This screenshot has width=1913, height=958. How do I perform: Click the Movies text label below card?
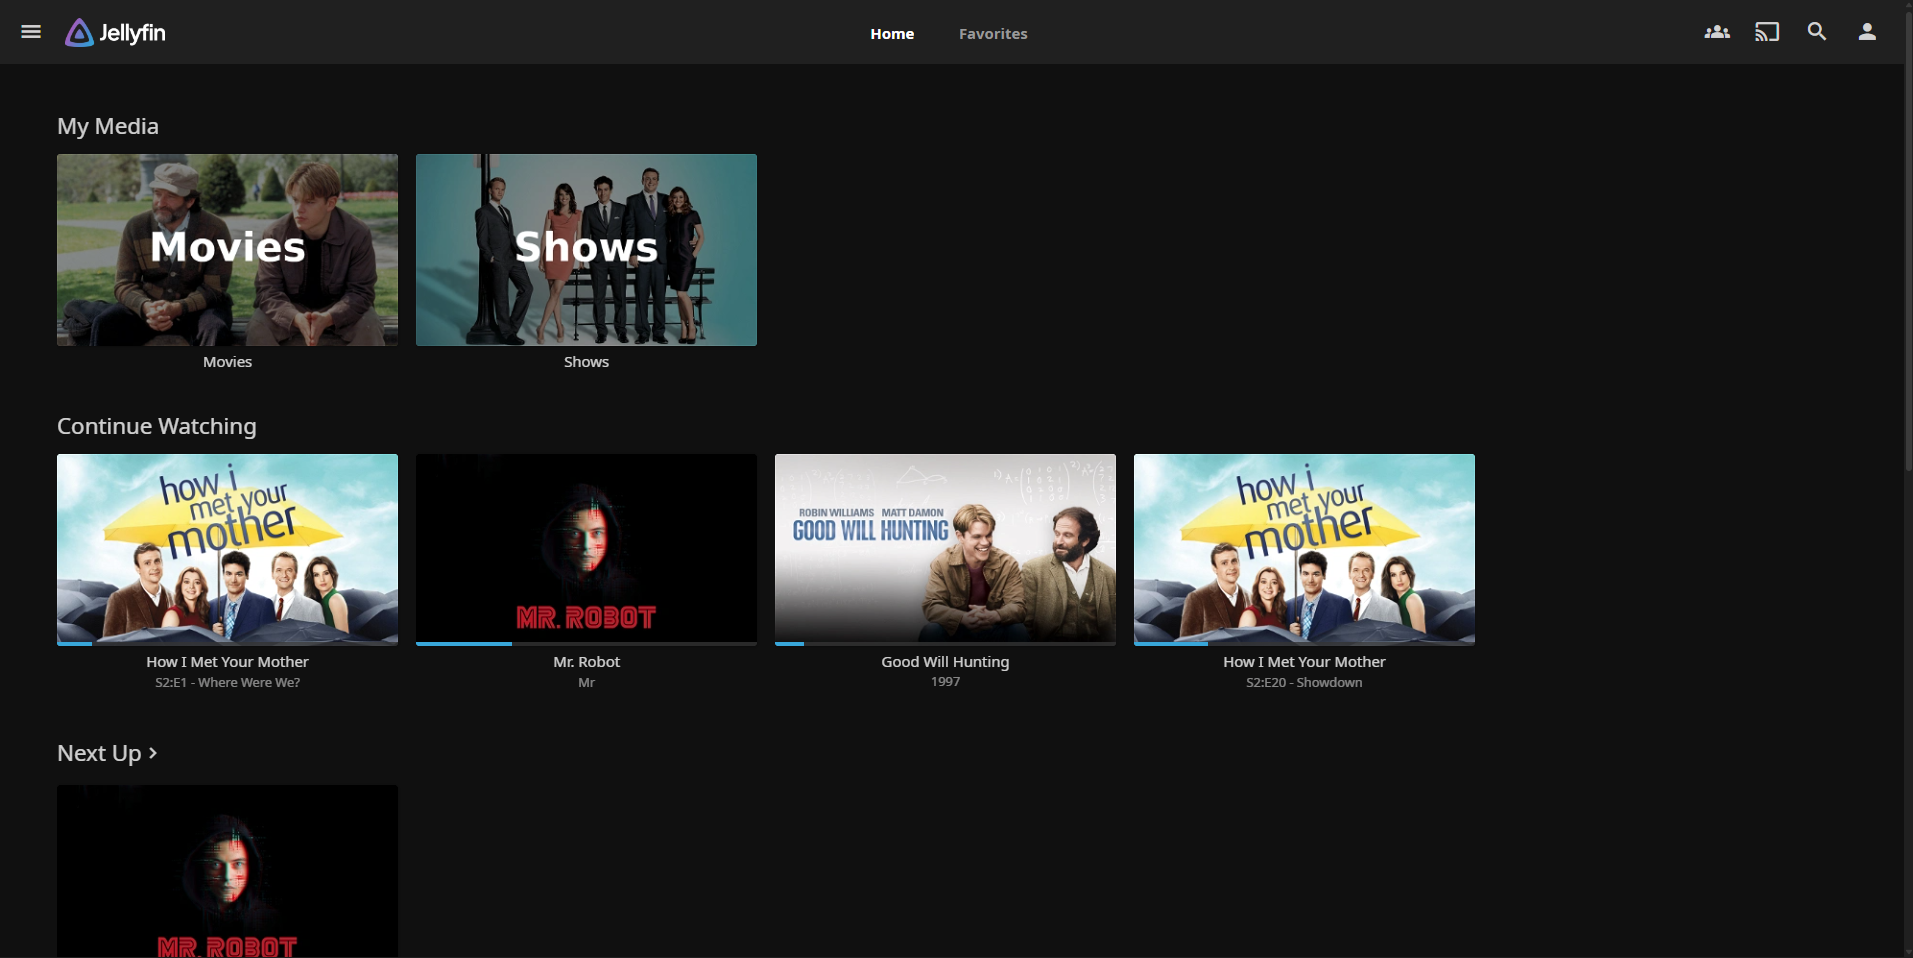tap(227, 362)
